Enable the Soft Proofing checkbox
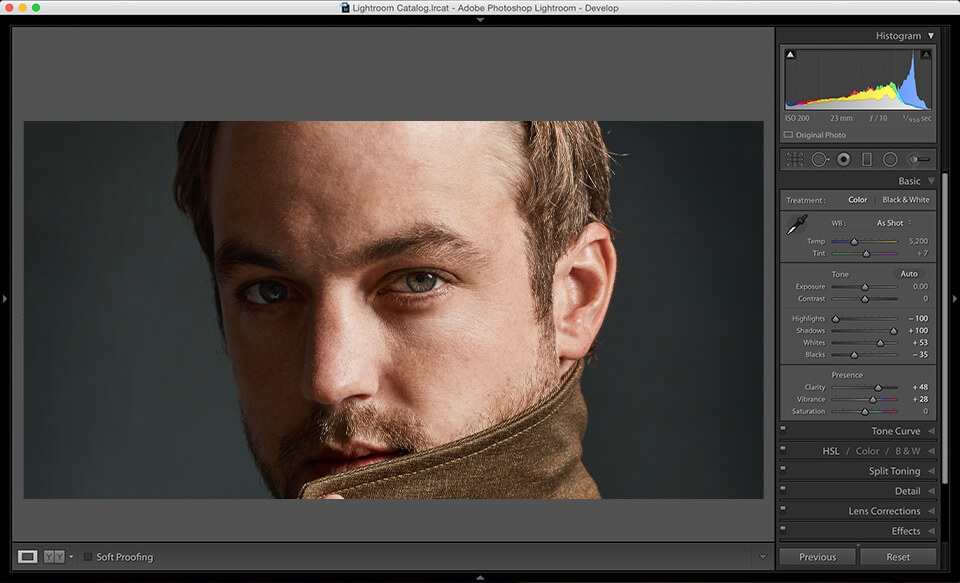Image resolution: width=960 pixels, height=583 pixels. pyautogui.click(x=88, y=557)
